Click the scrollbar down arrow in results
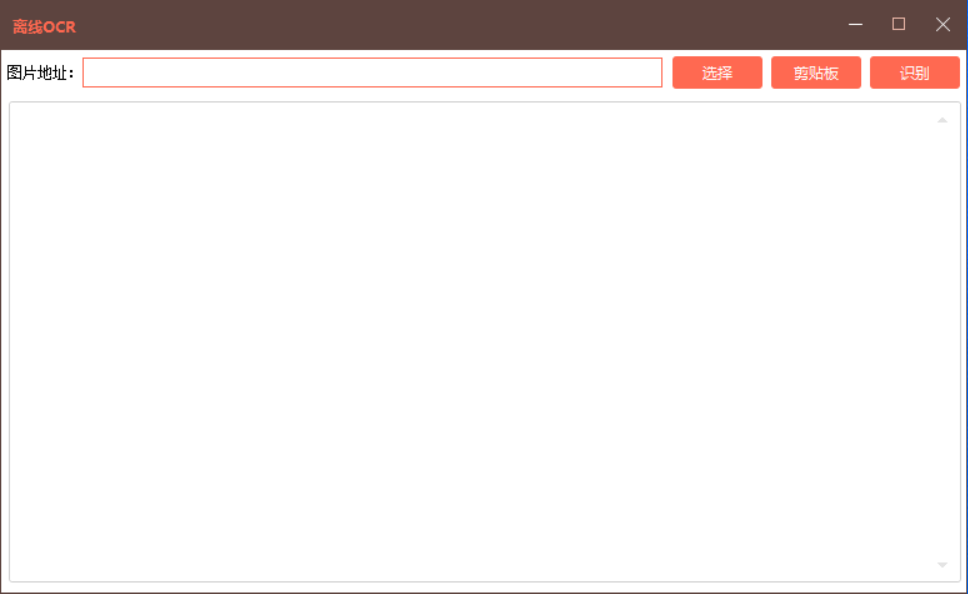968x594 pixels. coord(942,564)
